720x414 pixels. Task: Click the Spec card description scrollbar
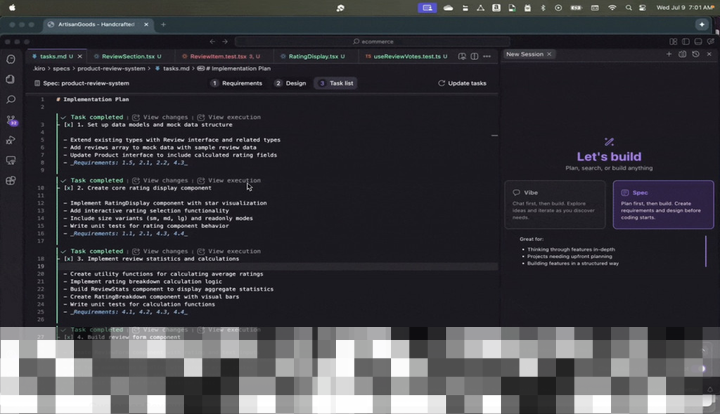click(x=706, y=251)
